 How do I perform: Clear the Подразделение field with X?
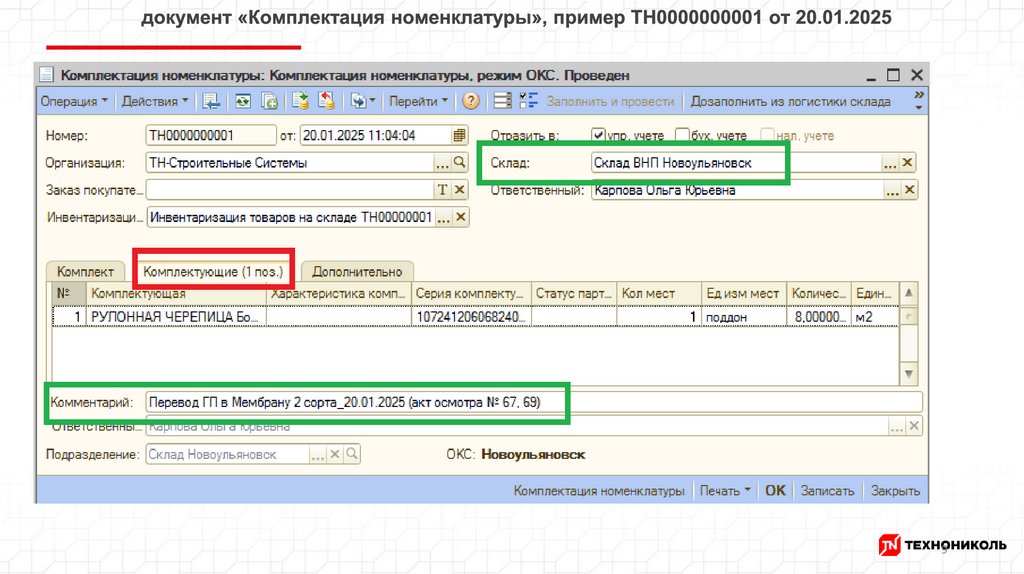(x=335, y=454)
